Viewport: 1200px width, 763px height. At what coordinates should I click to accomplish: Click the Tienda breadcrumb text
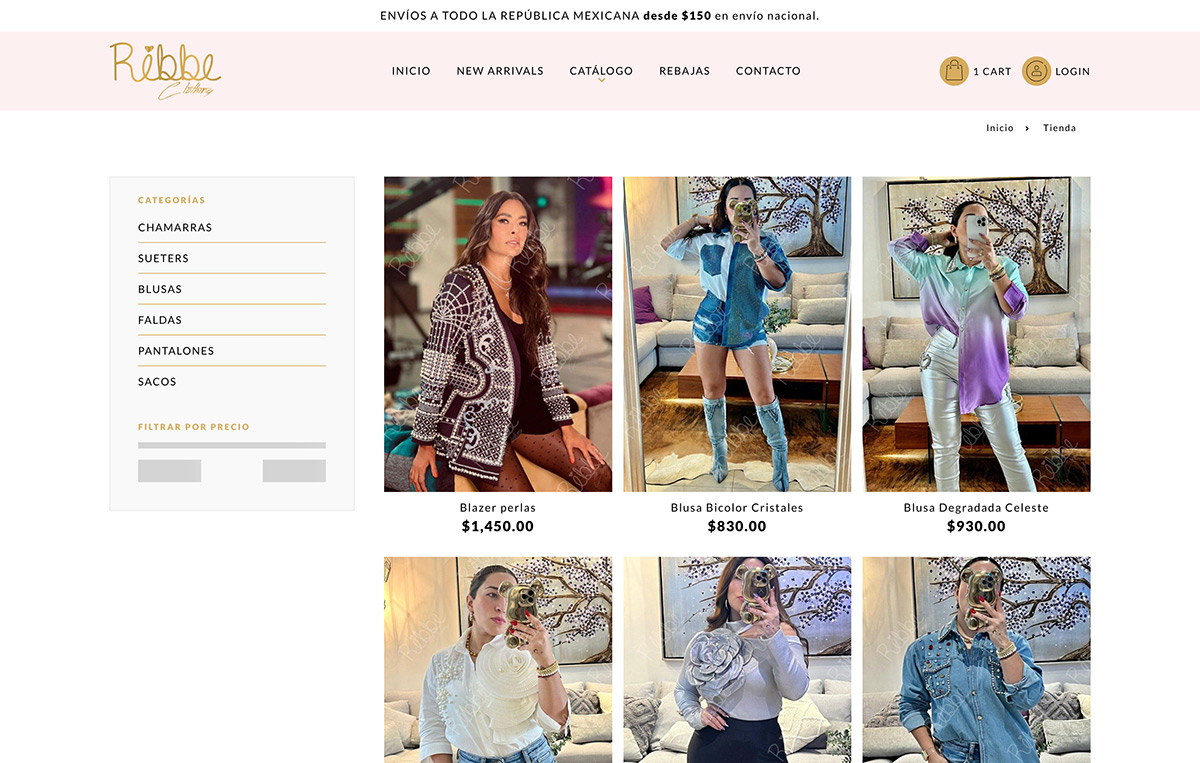click(1059, 128)
